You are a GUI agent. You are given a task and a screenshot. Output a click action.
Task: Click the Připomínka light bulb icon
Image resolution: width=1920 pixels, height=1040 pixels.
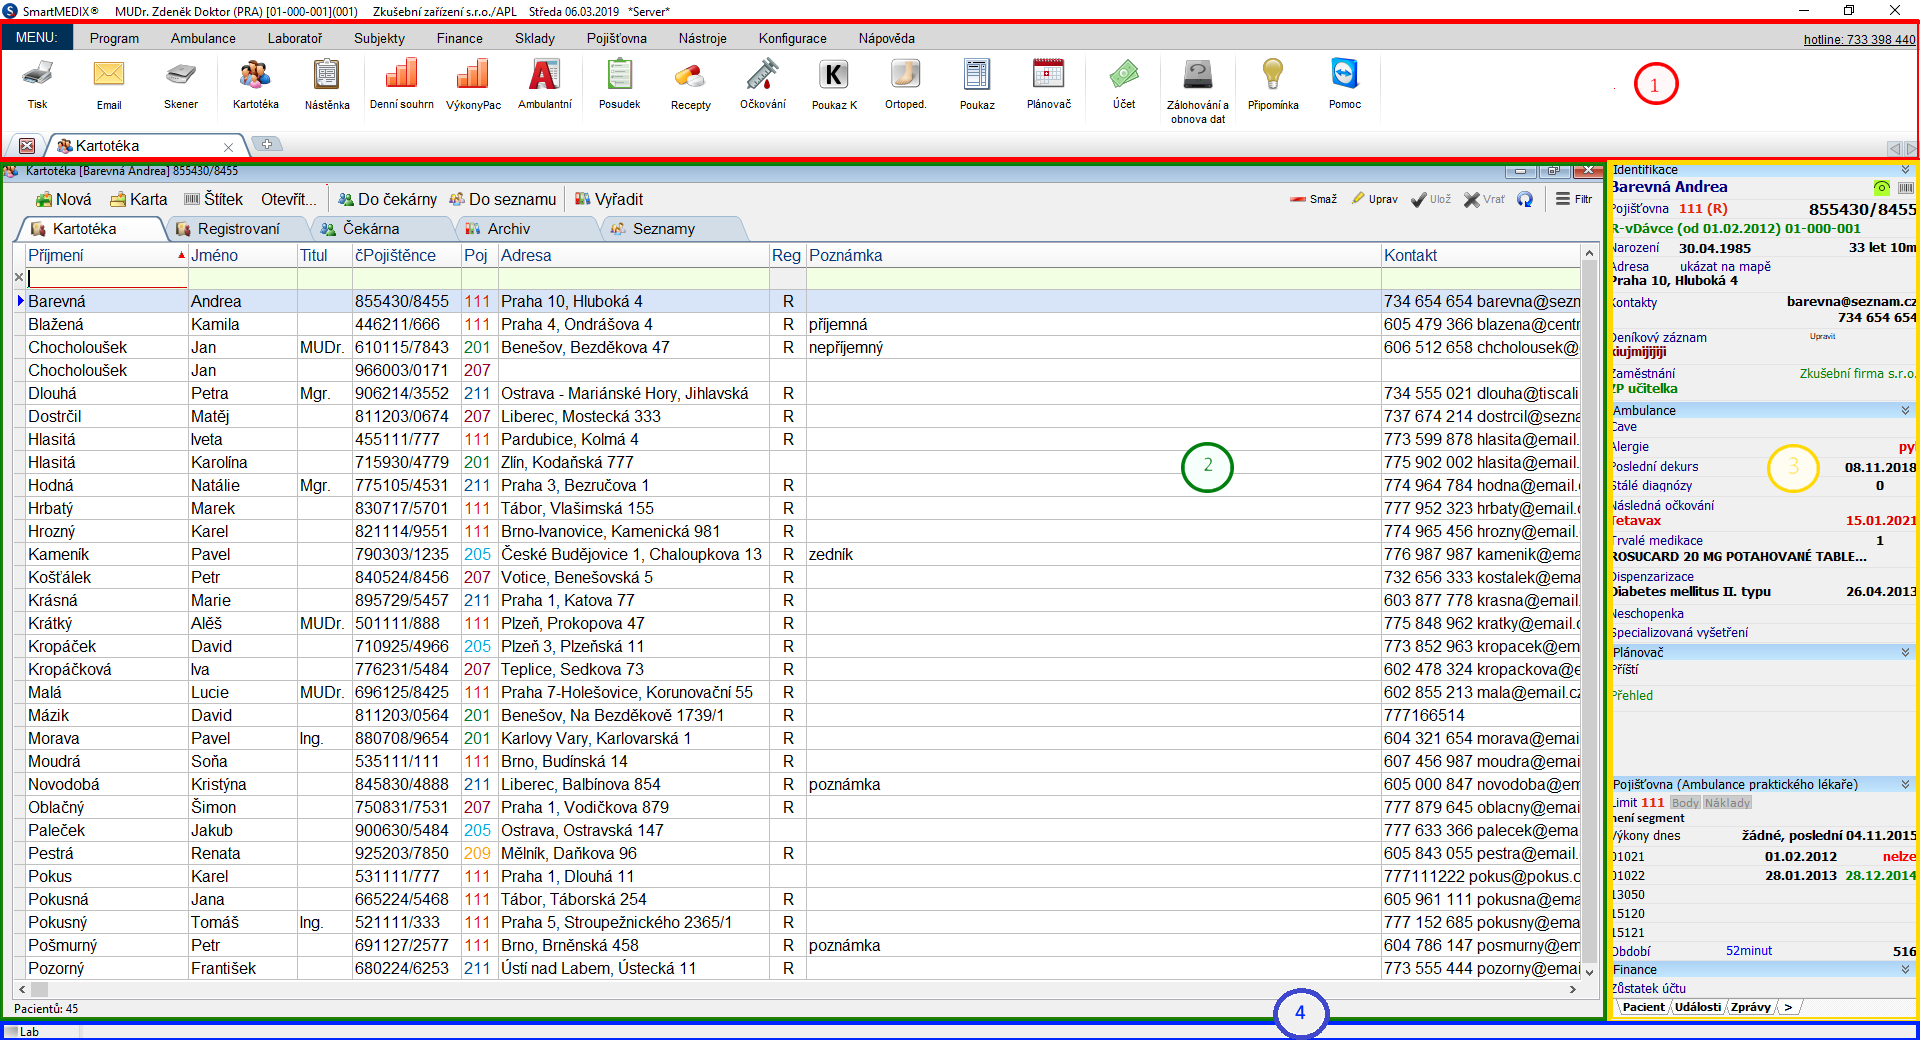[x=1272, y=76]
